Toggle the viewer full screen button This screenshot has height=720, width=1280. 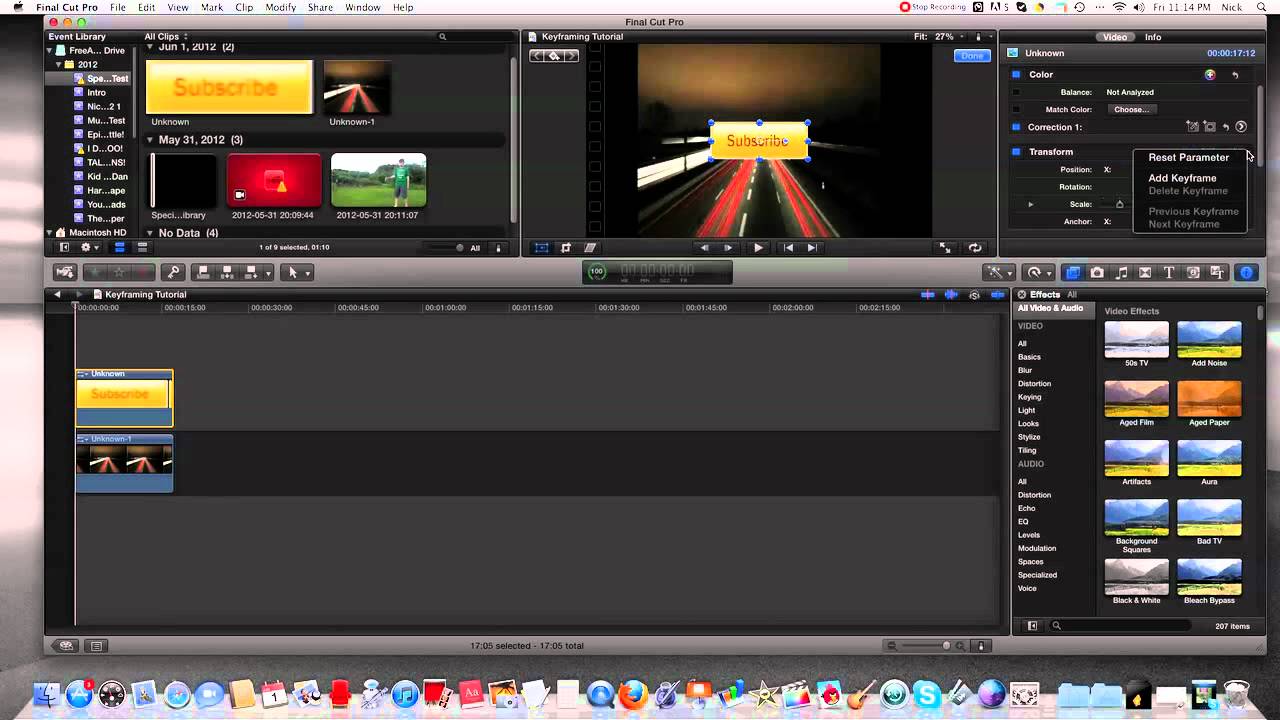pyautogui.click(x=945, y=248)
